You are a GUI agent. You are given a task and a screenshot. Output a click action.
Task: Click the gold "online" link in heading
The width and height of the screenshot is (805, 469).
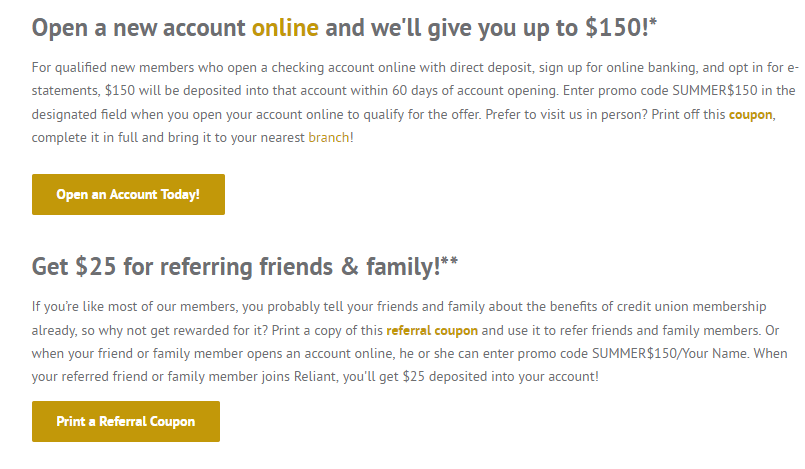click(285, 28)
